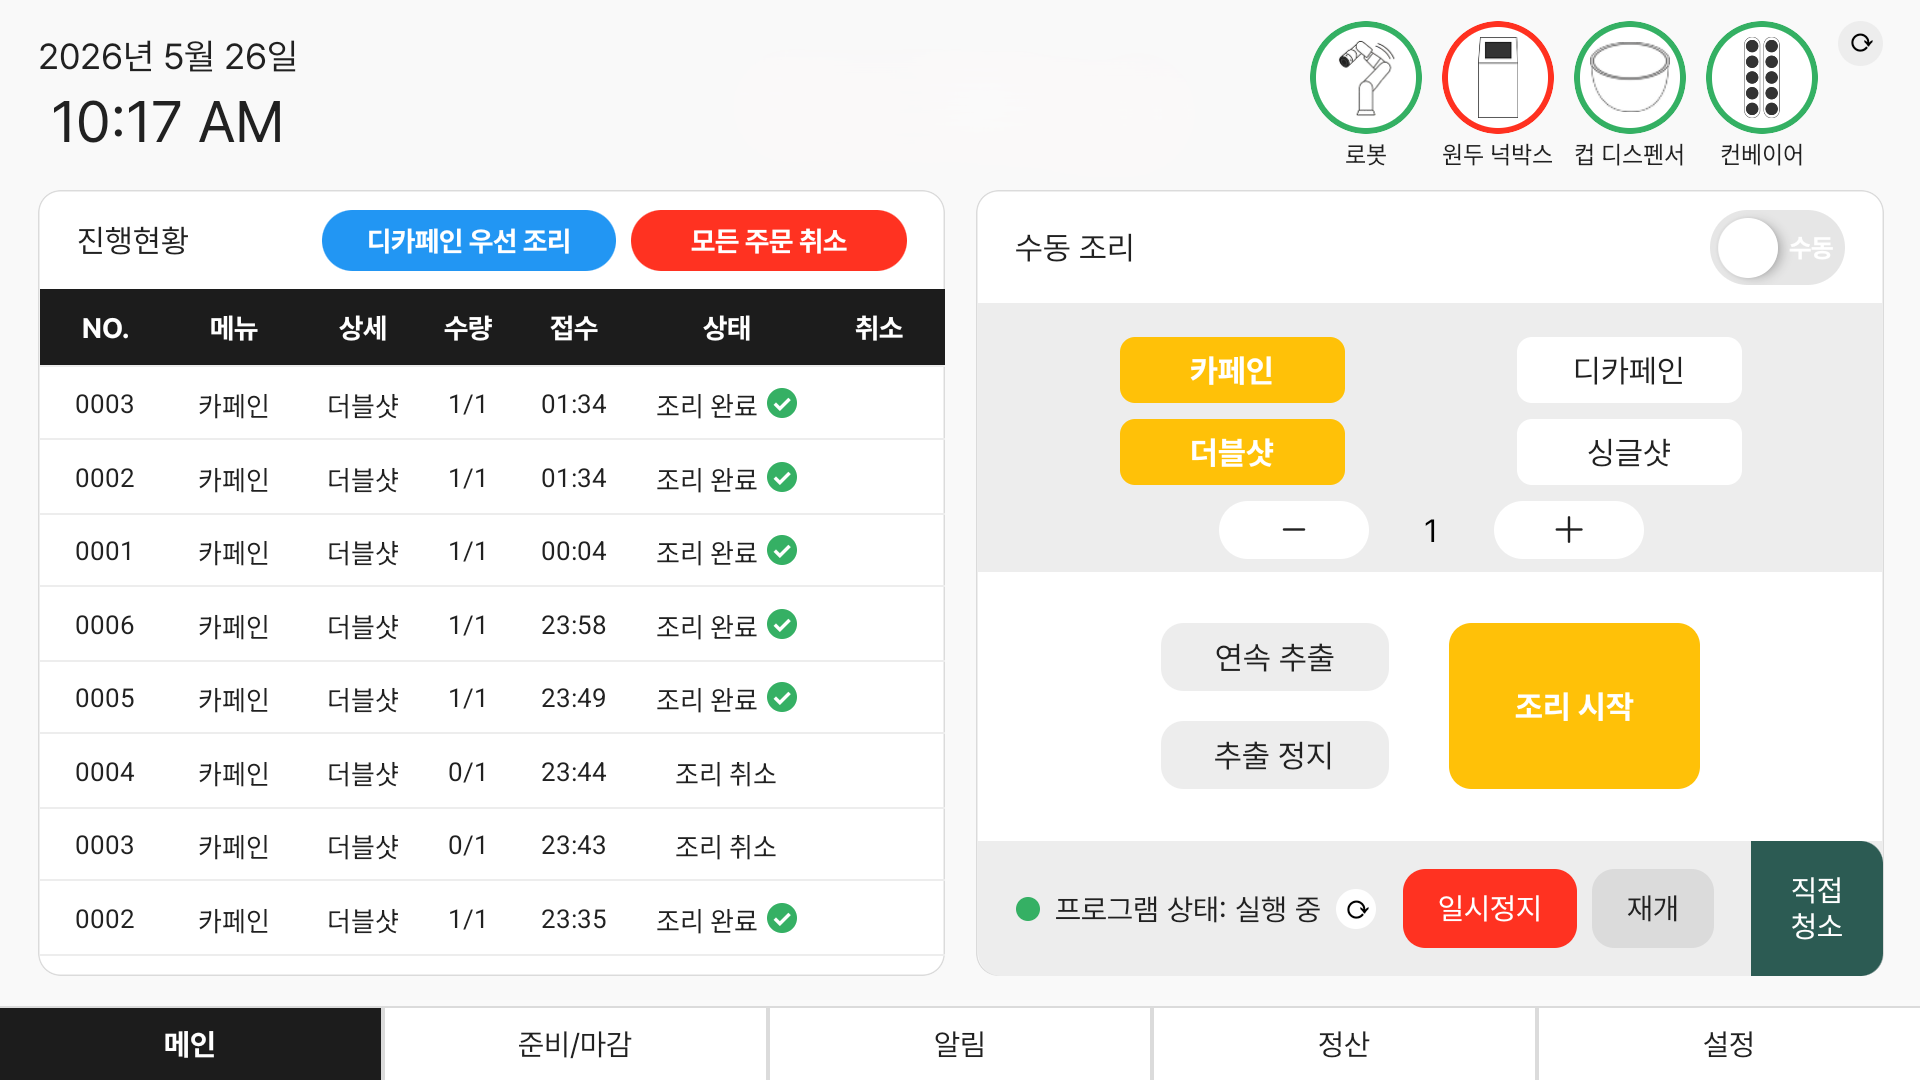Click the refresh icon at top right

tap(1860, 43)
